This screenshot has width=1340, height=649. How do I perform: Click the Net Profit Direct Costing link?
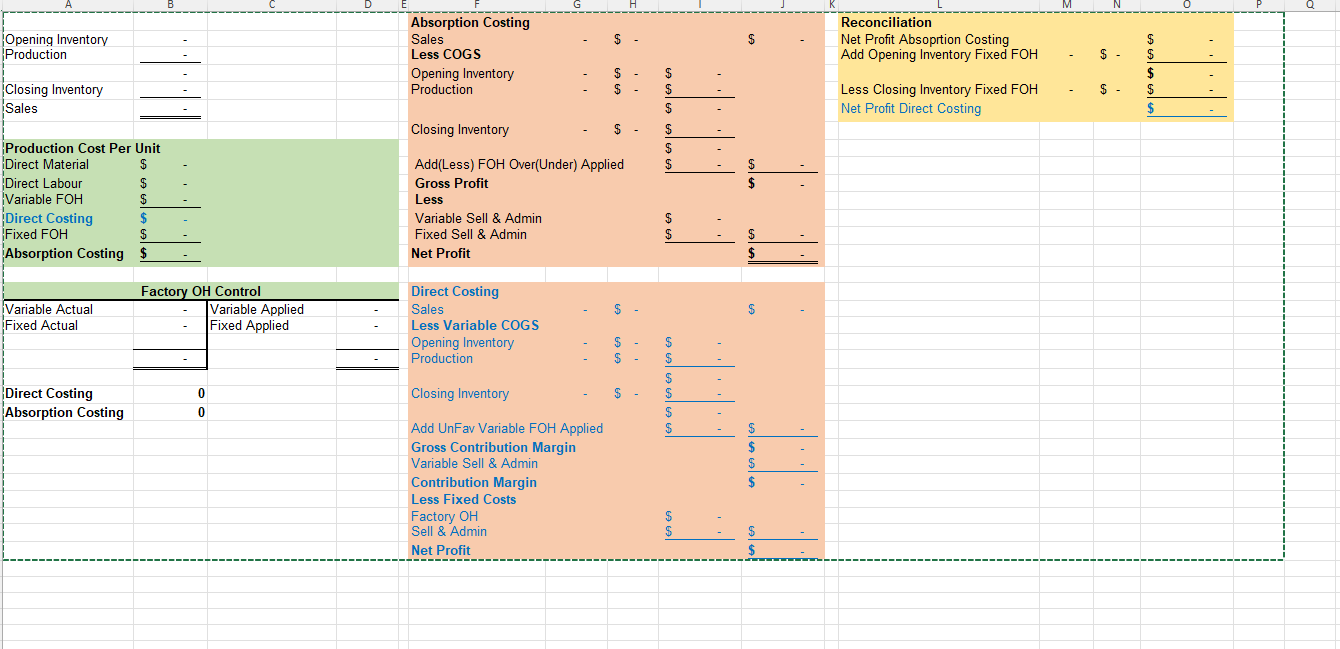coord(910,108)
